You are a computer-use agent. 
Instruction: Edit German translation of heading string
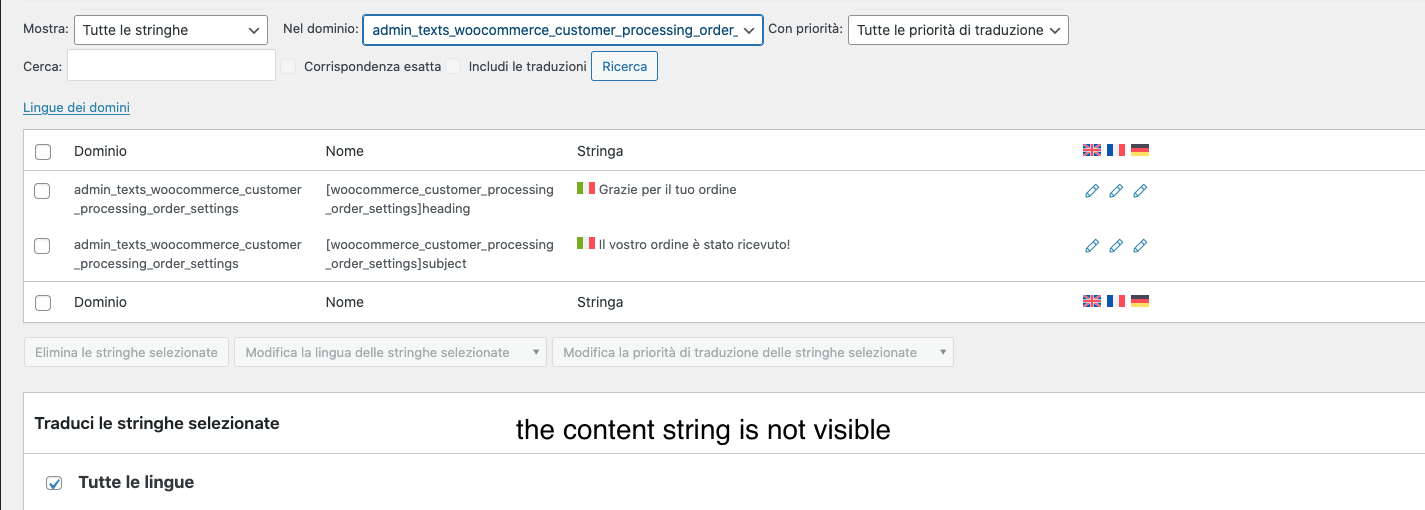1140,191
